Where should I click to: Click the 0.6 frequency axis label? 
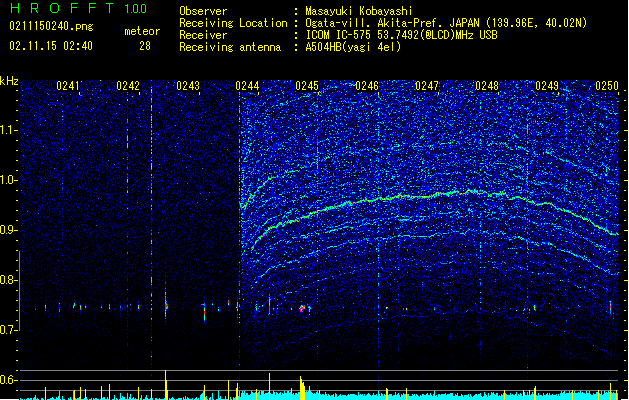[9, 380]
